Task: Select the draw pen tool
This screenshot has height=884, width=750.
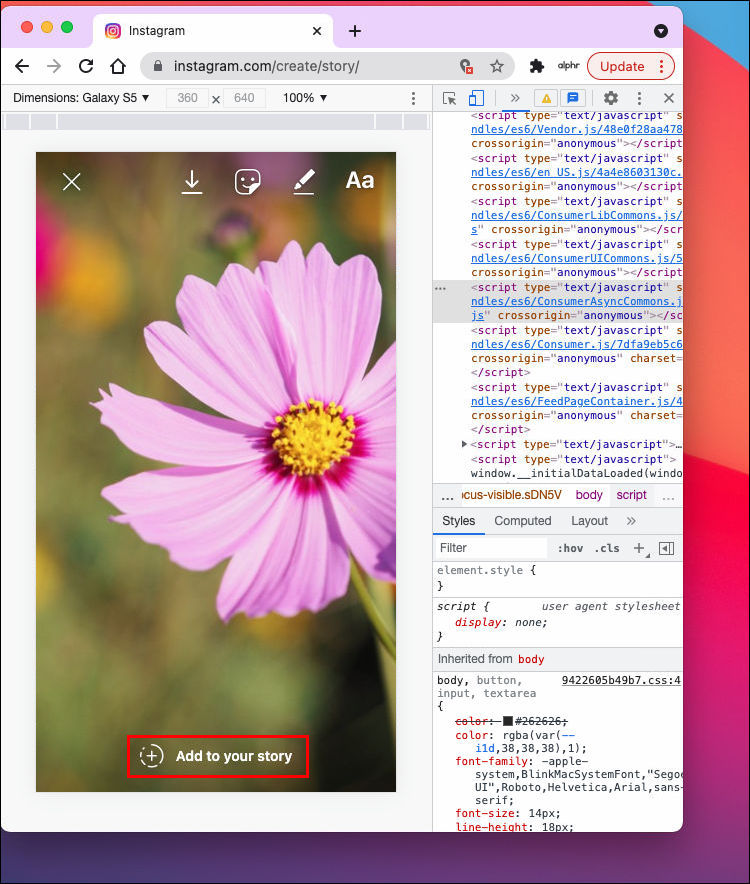Action: [303, 181]
